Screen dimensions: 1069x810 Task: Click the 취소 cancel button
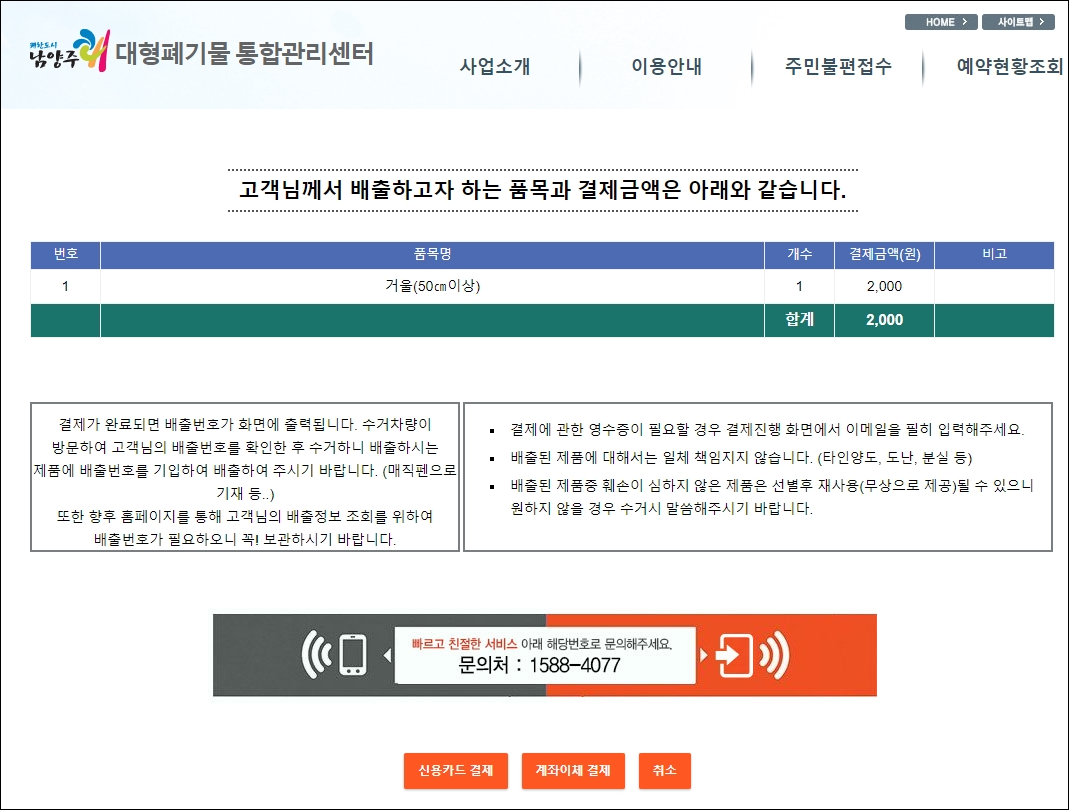pyautogui.click(x=665, y=770)
